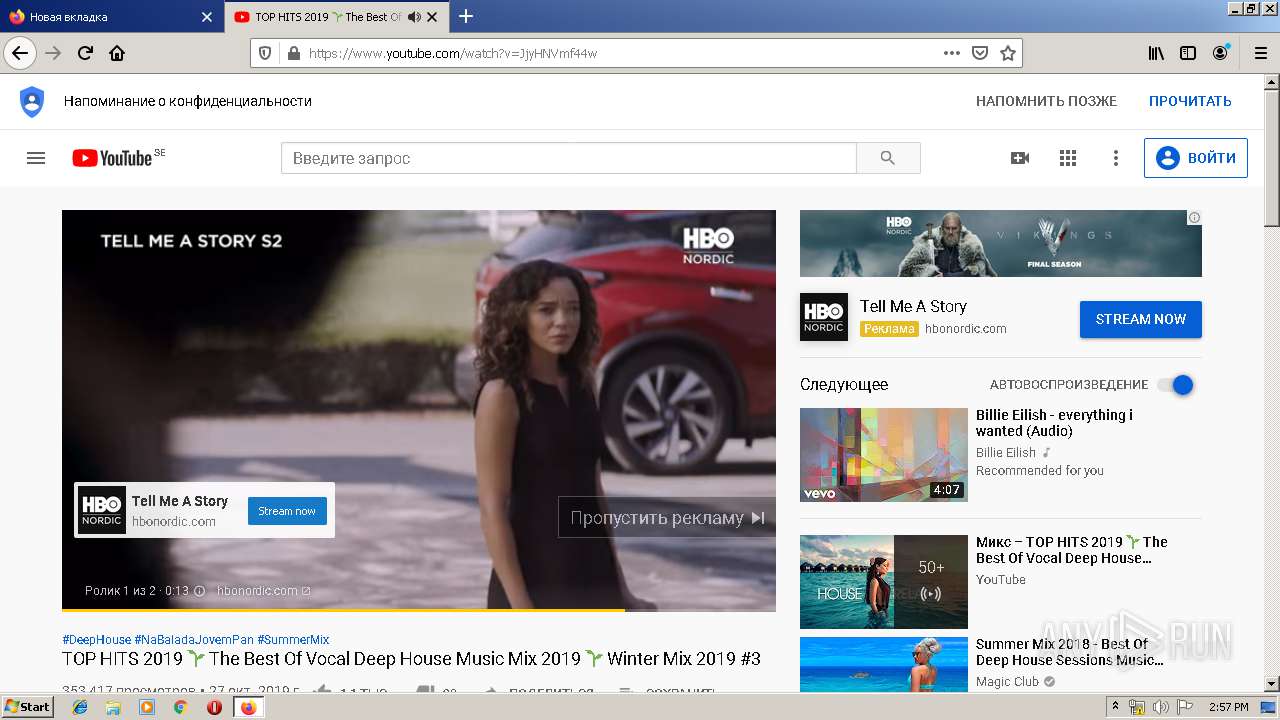The image size is (1280, 720).
Task: Show the Firefox sidebars panel
Action: (x=1188, y=53)
